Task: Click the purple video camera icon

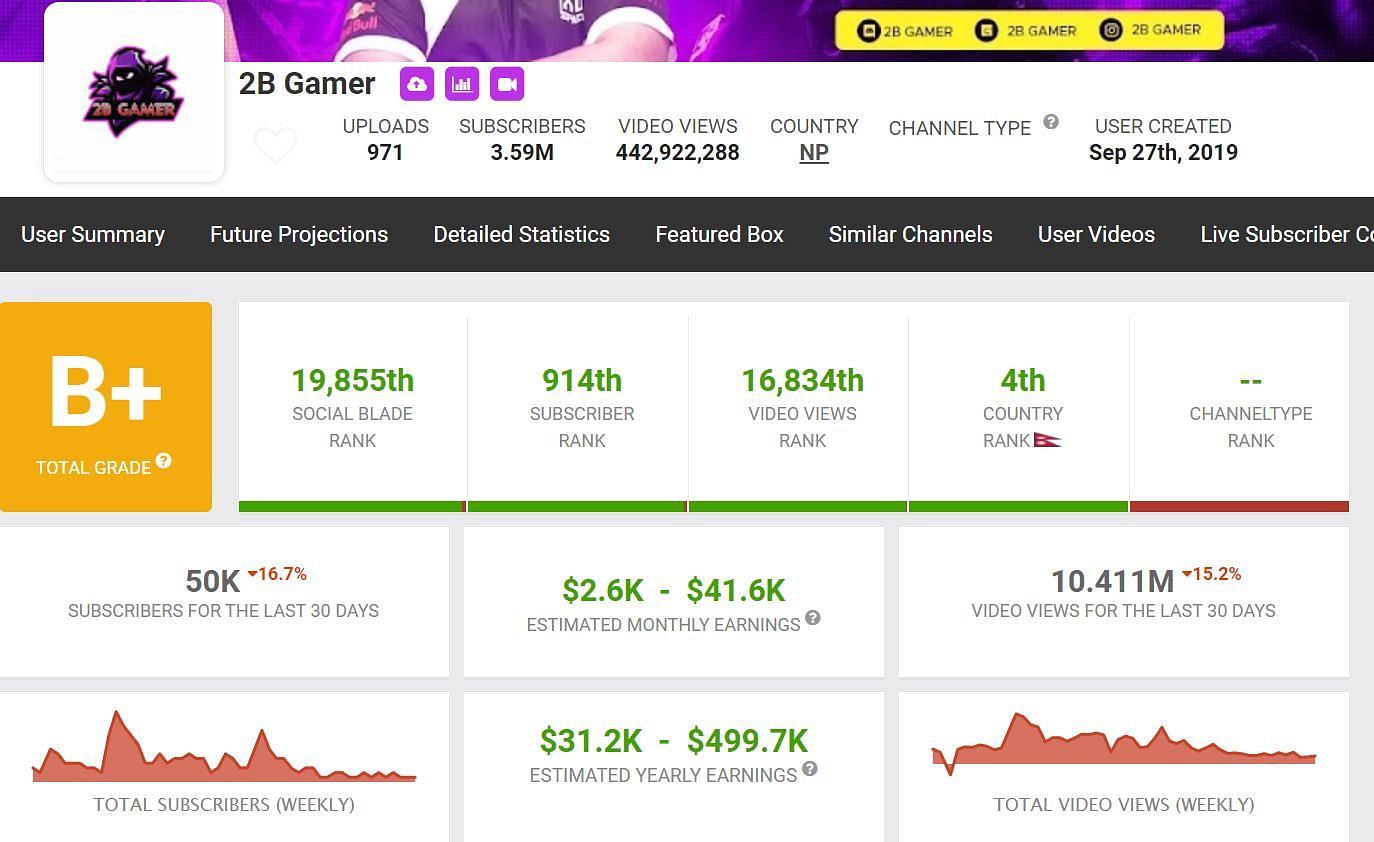Action: pyautogui.click(x=507, y=84)
